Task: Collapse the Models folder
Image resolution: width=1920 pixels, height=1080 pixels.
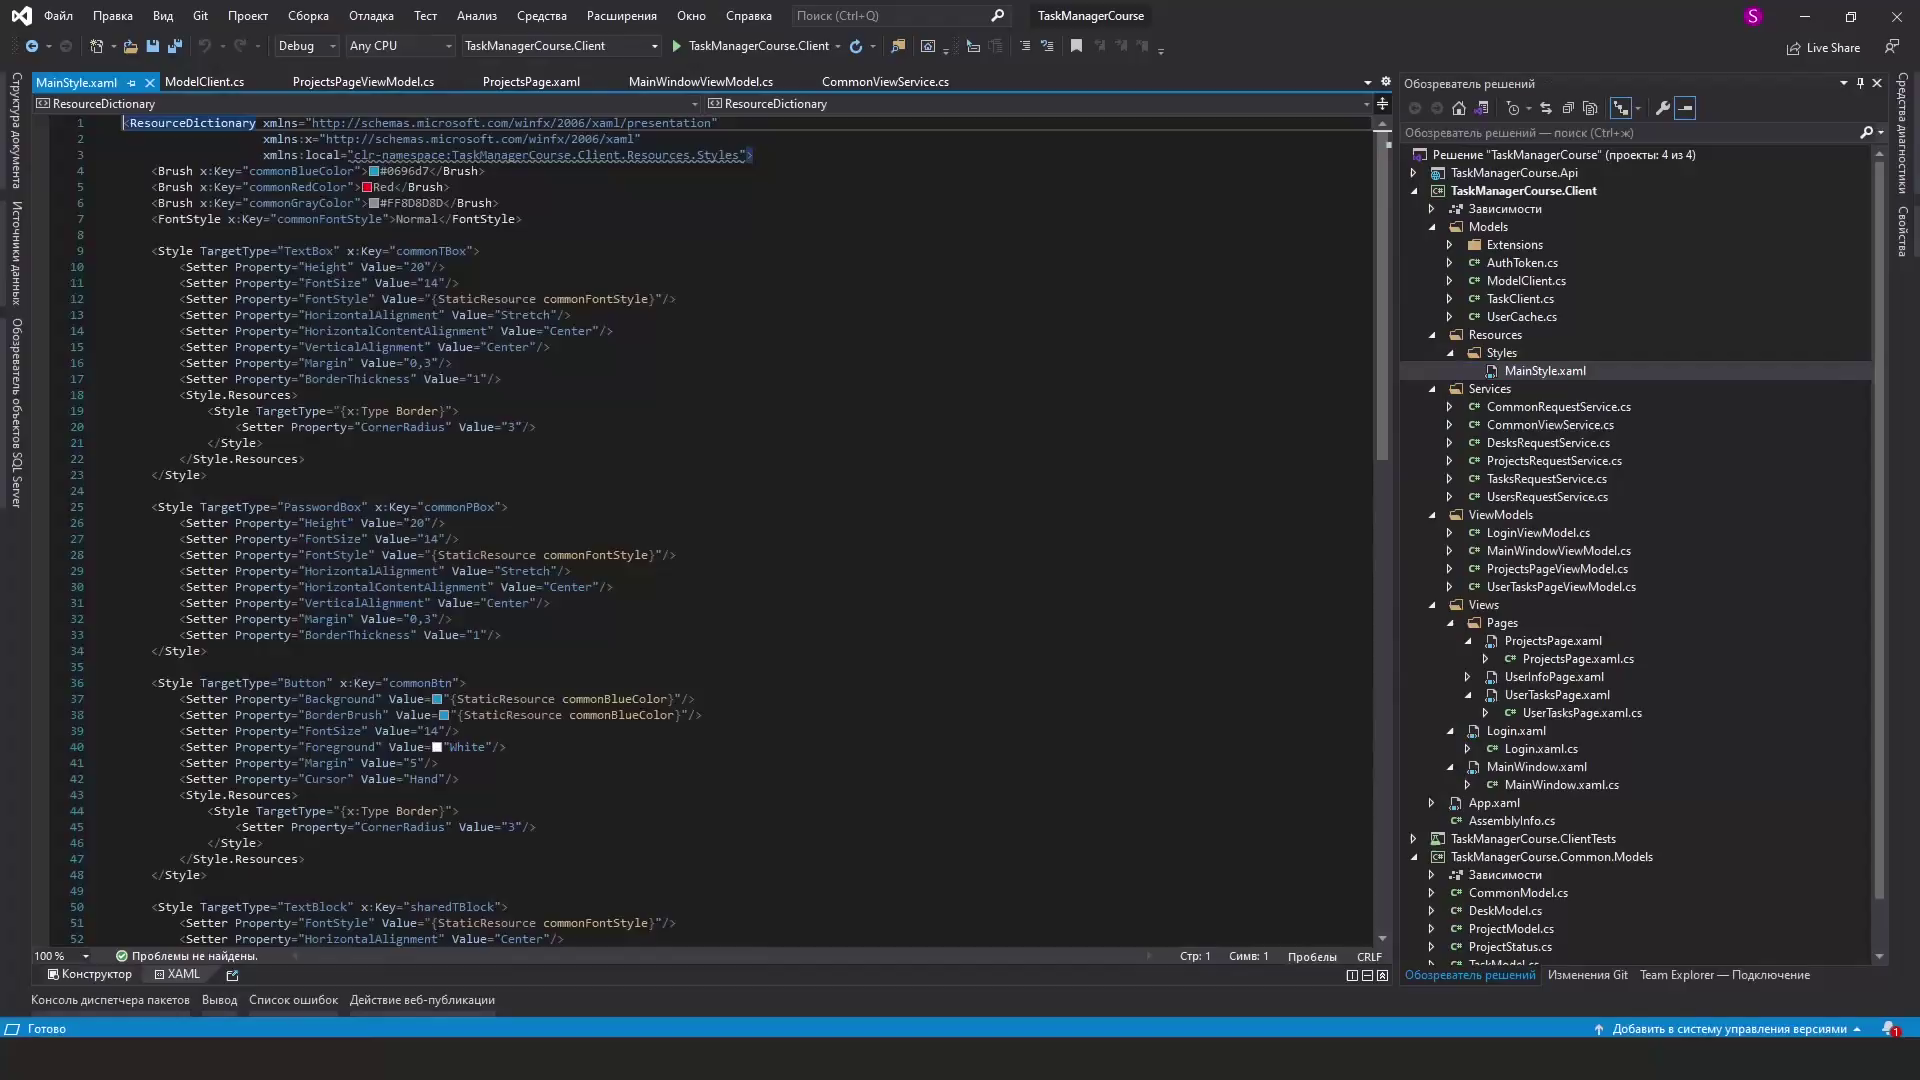Action: coord(1432,227)
